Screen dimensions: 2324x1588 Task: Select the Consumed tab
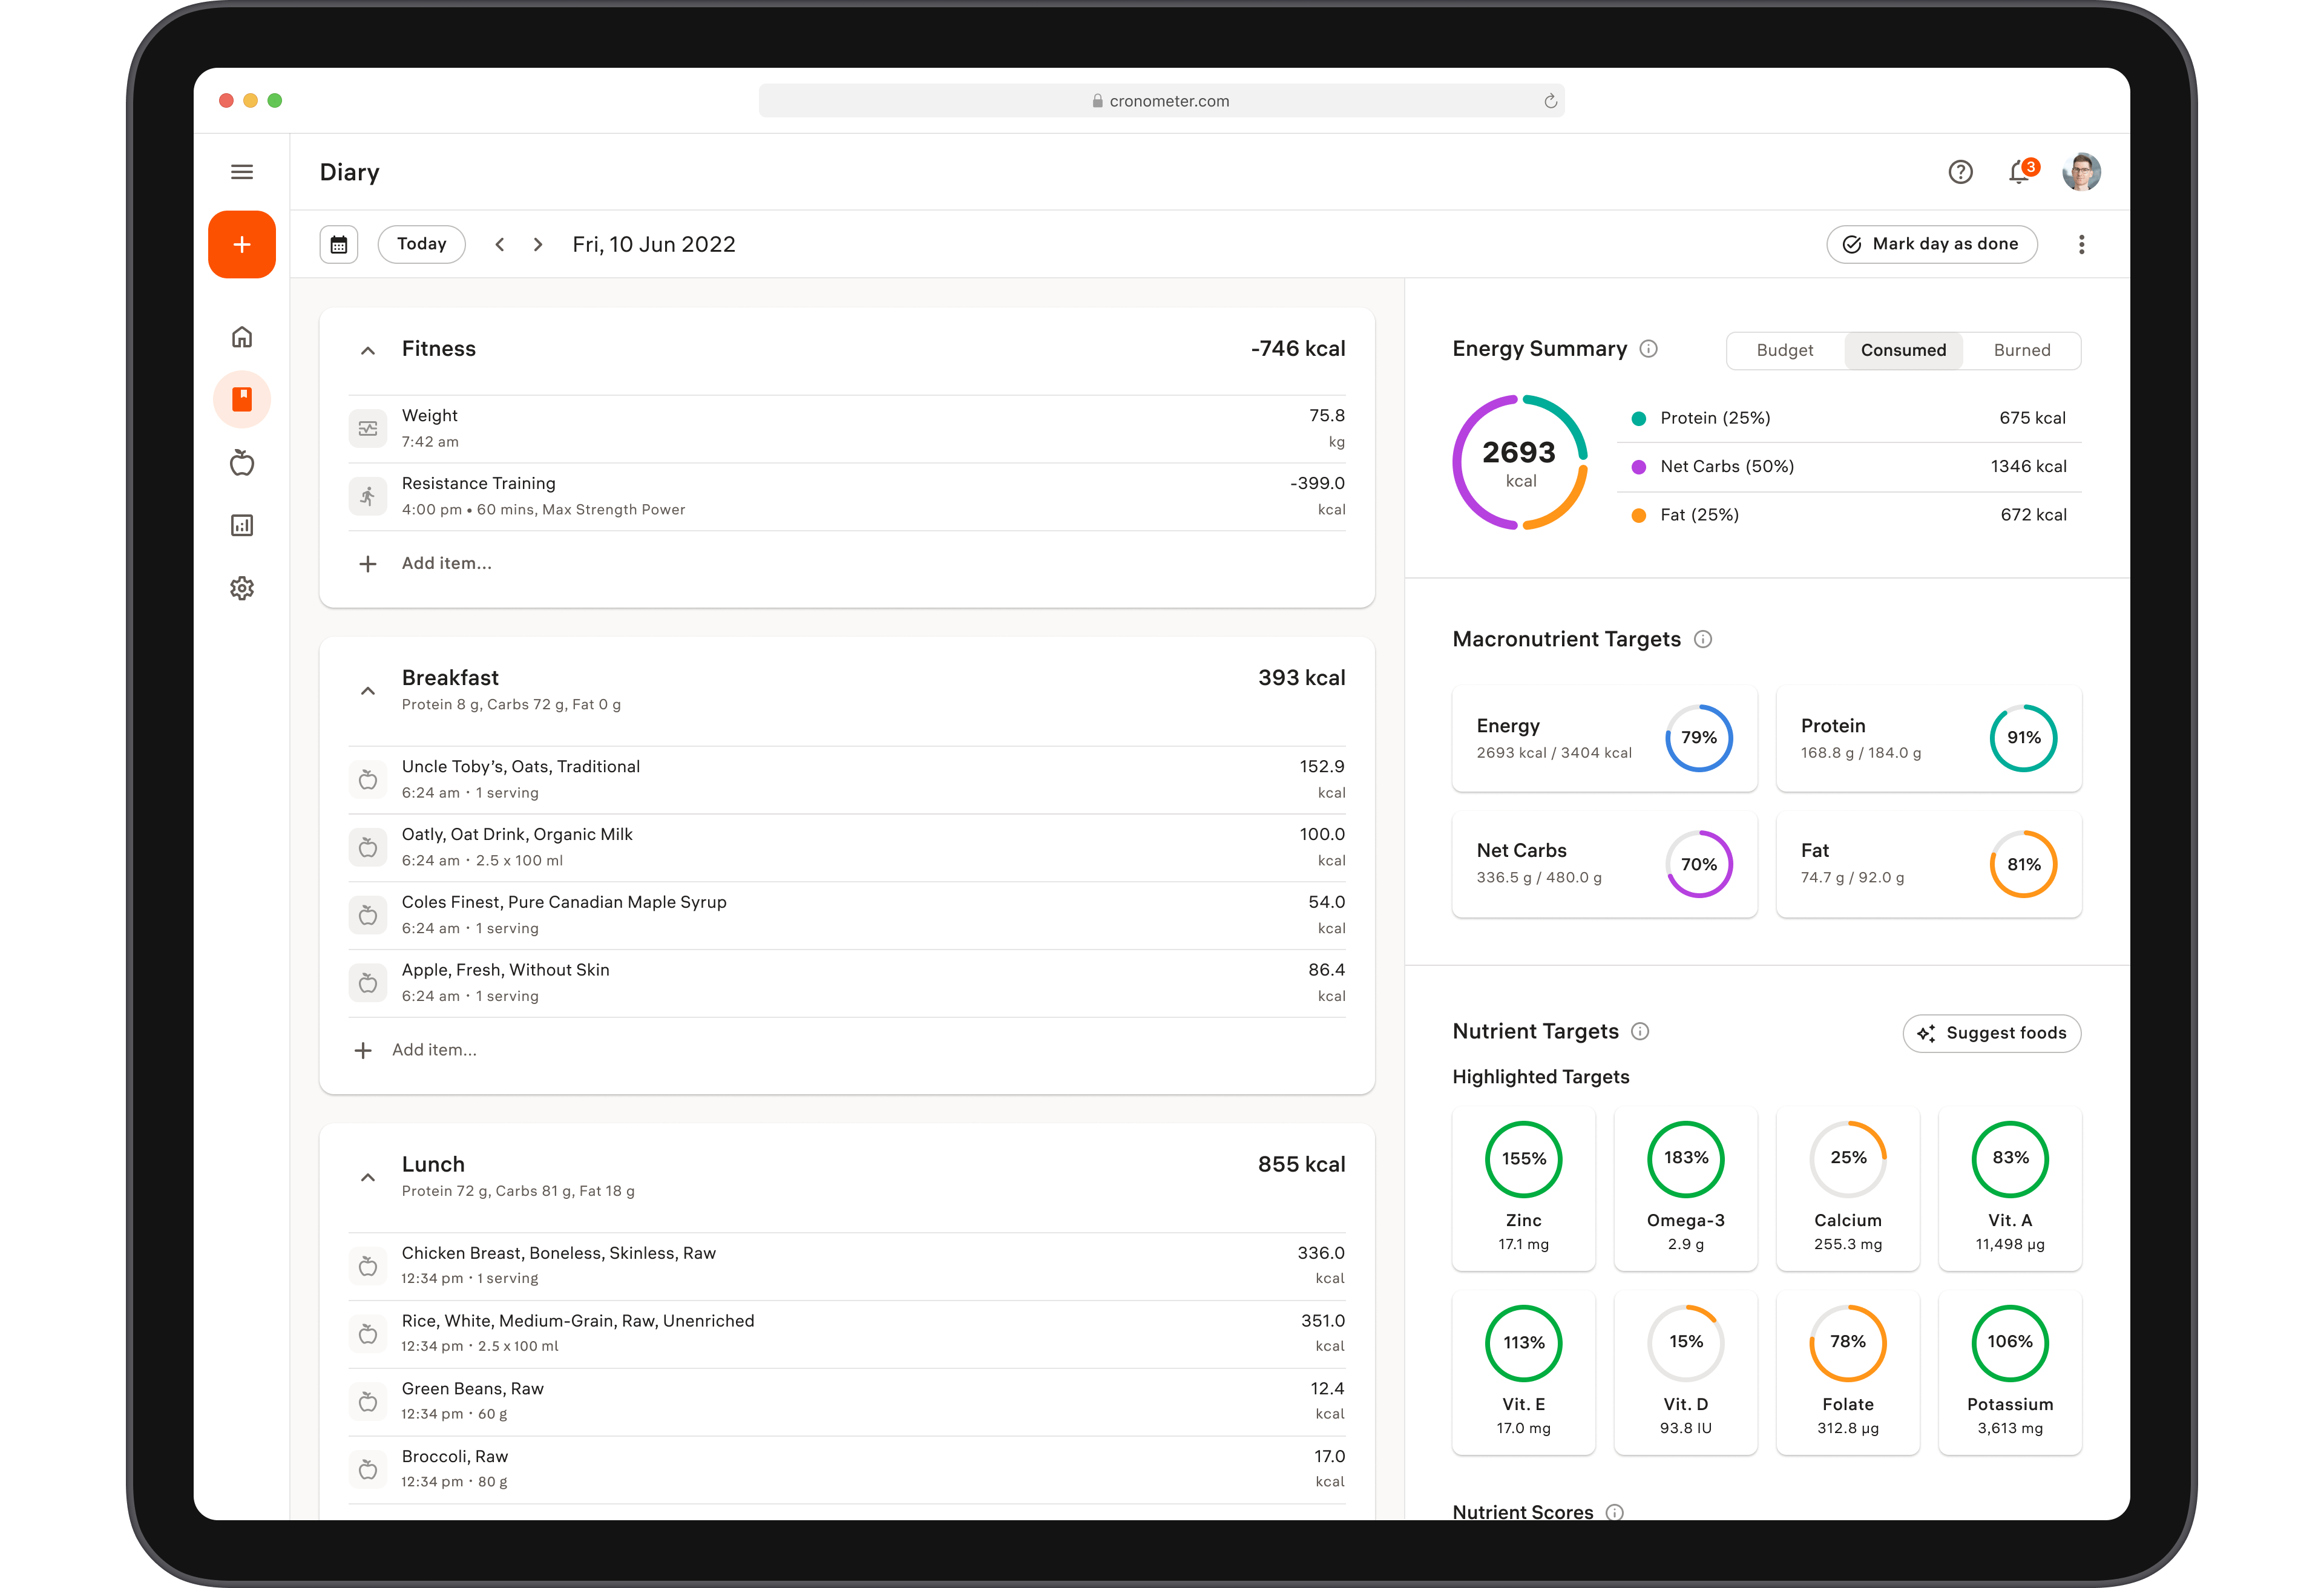coord(1903,350)
